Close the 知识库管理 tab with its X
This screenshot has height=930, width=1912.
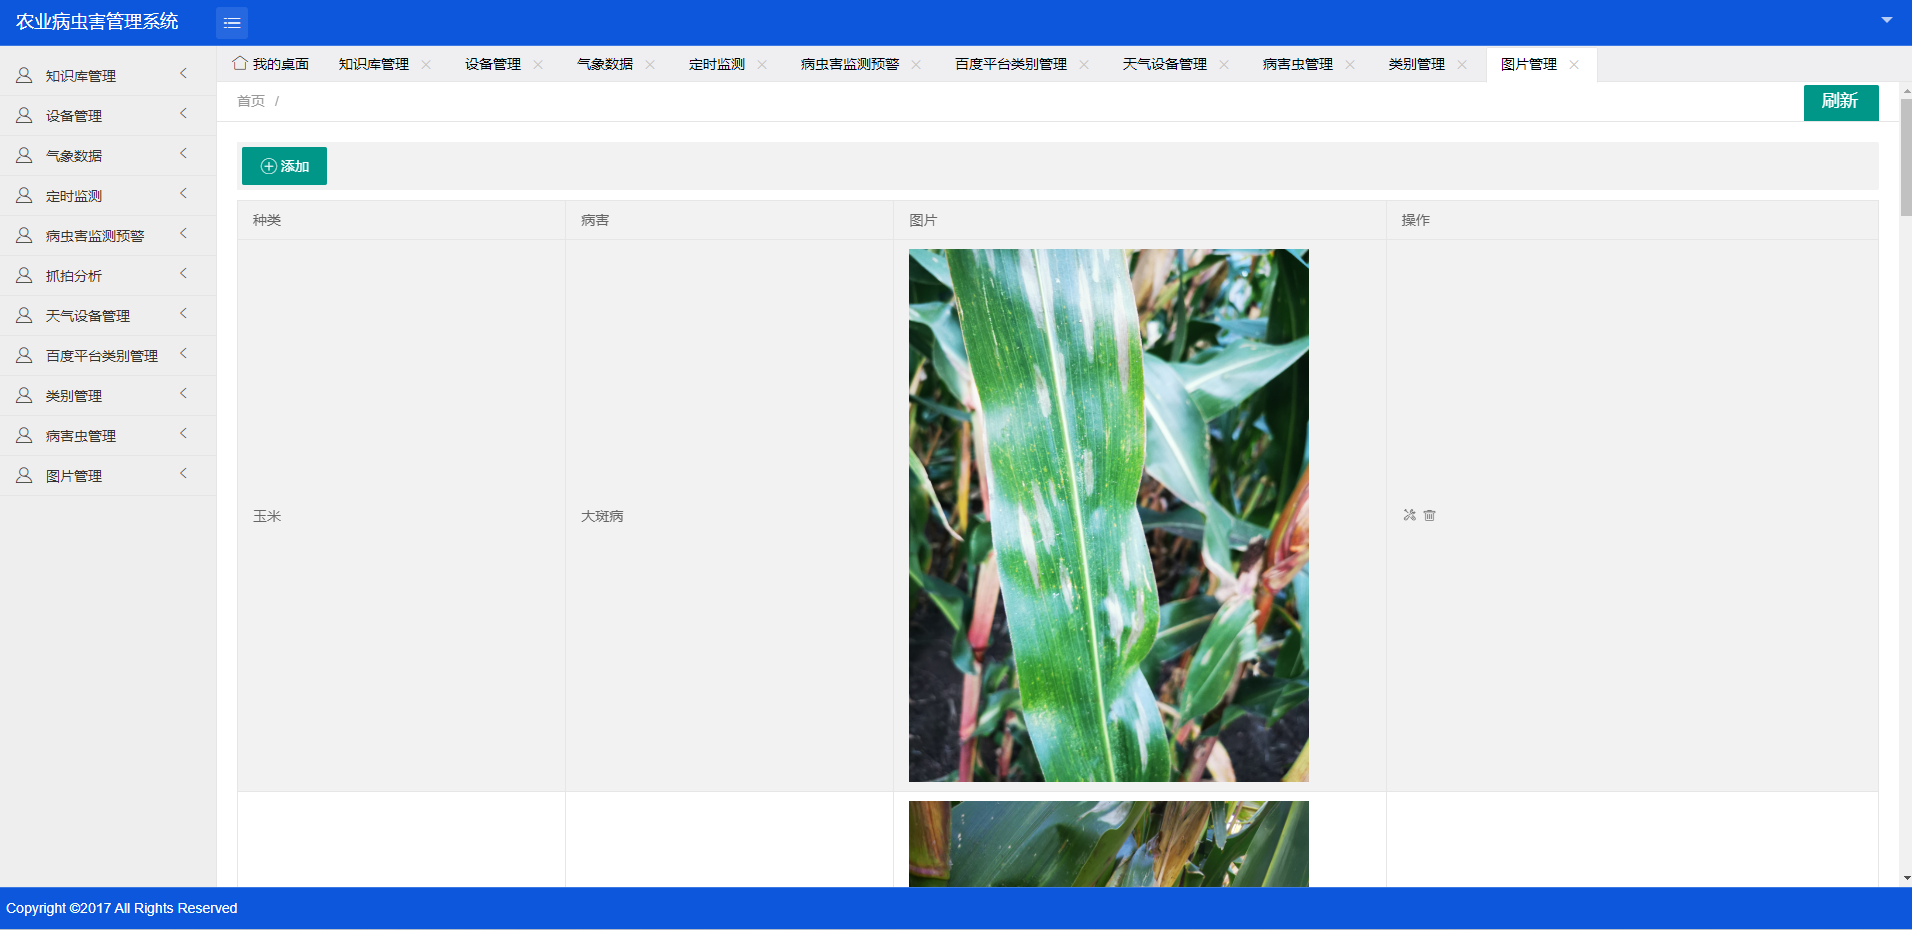426,64
